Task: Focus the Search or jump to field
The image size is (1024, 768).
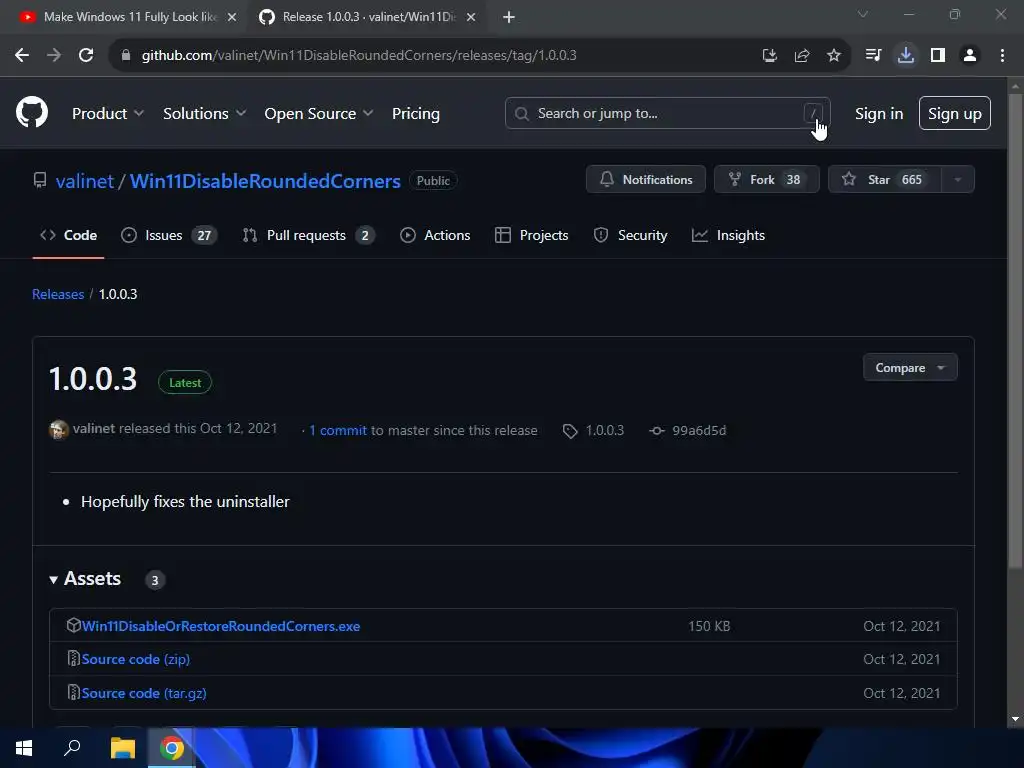Action: click(667, 113)
